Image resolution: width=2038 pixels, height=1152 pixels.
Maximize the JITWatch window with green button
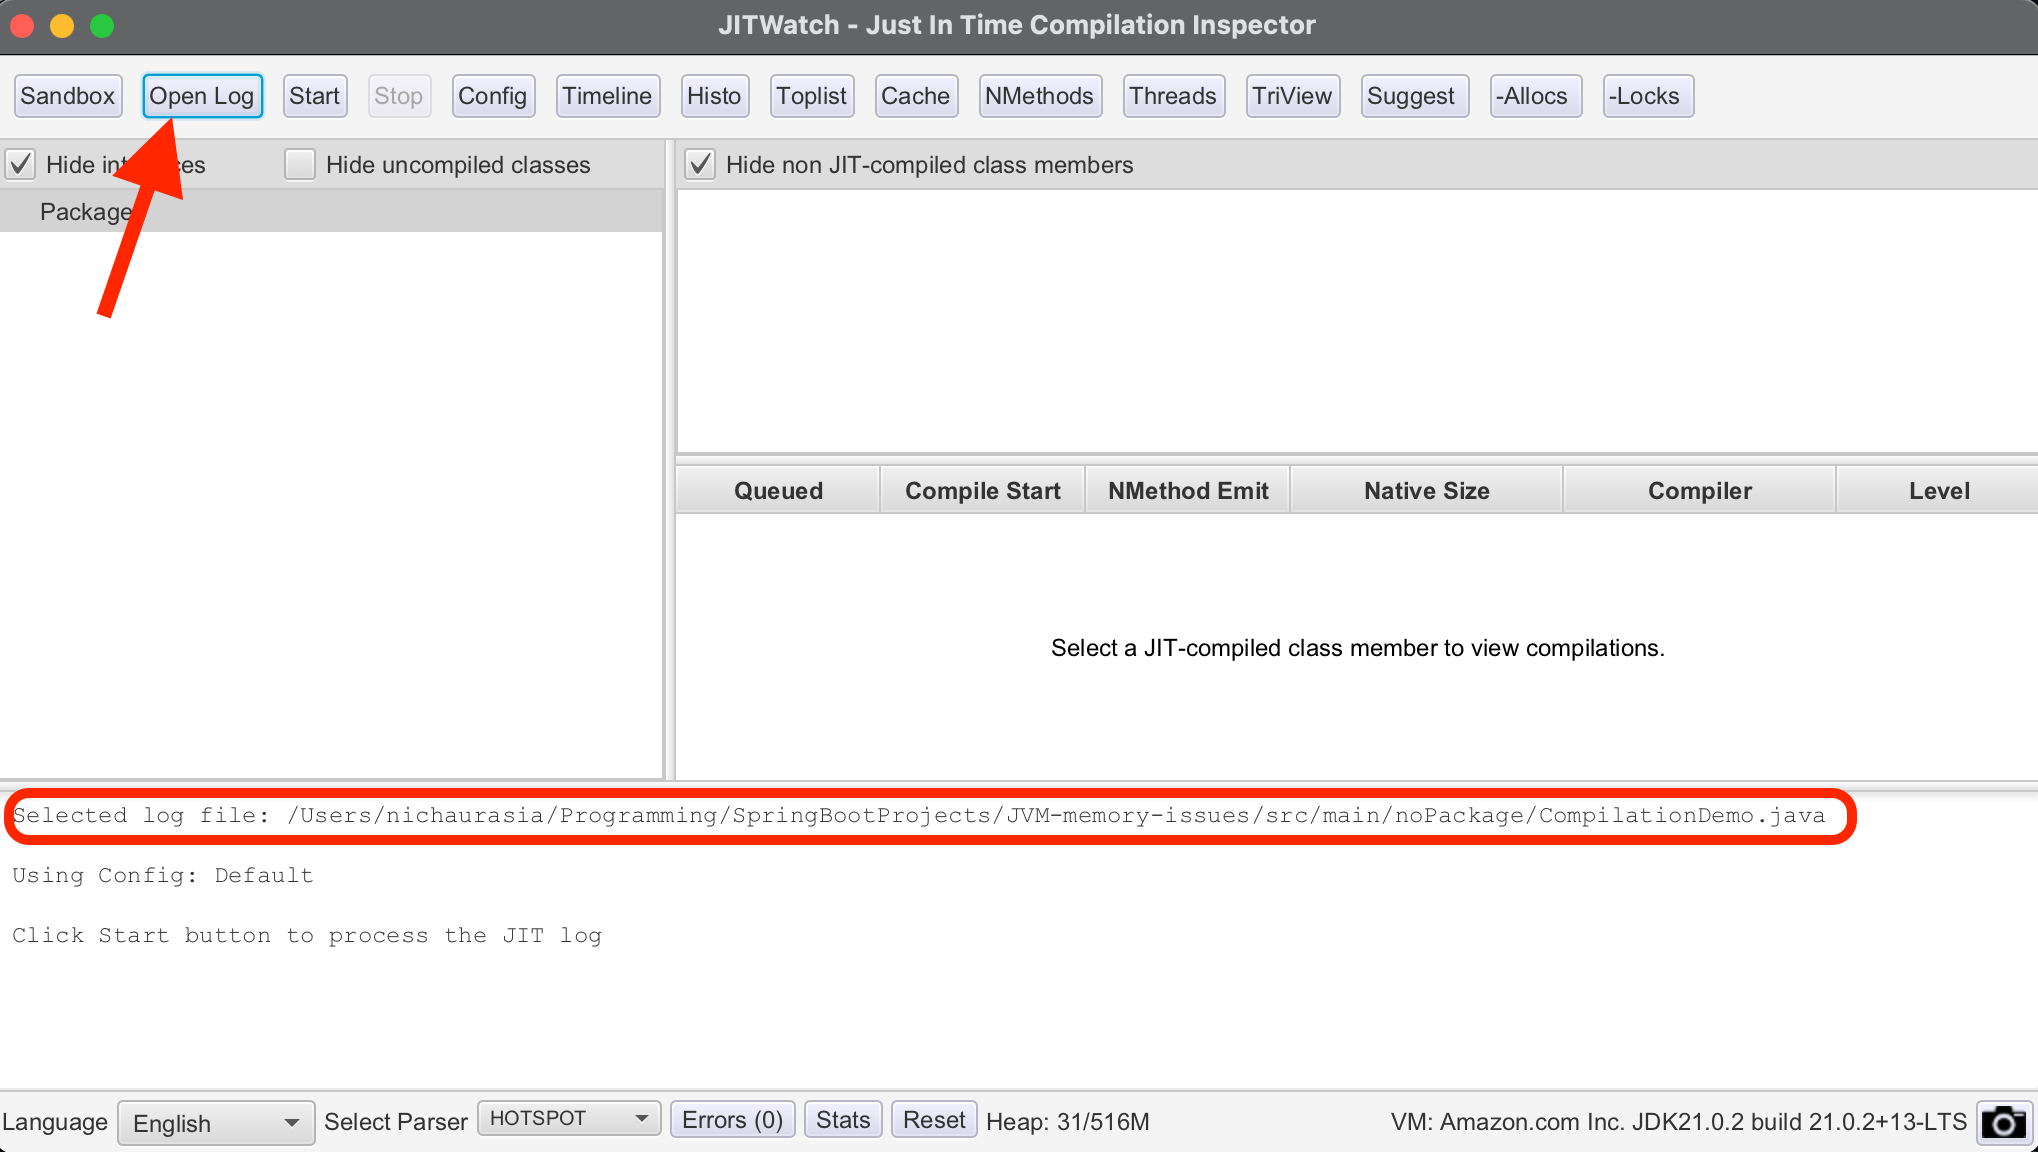[102, 25]
